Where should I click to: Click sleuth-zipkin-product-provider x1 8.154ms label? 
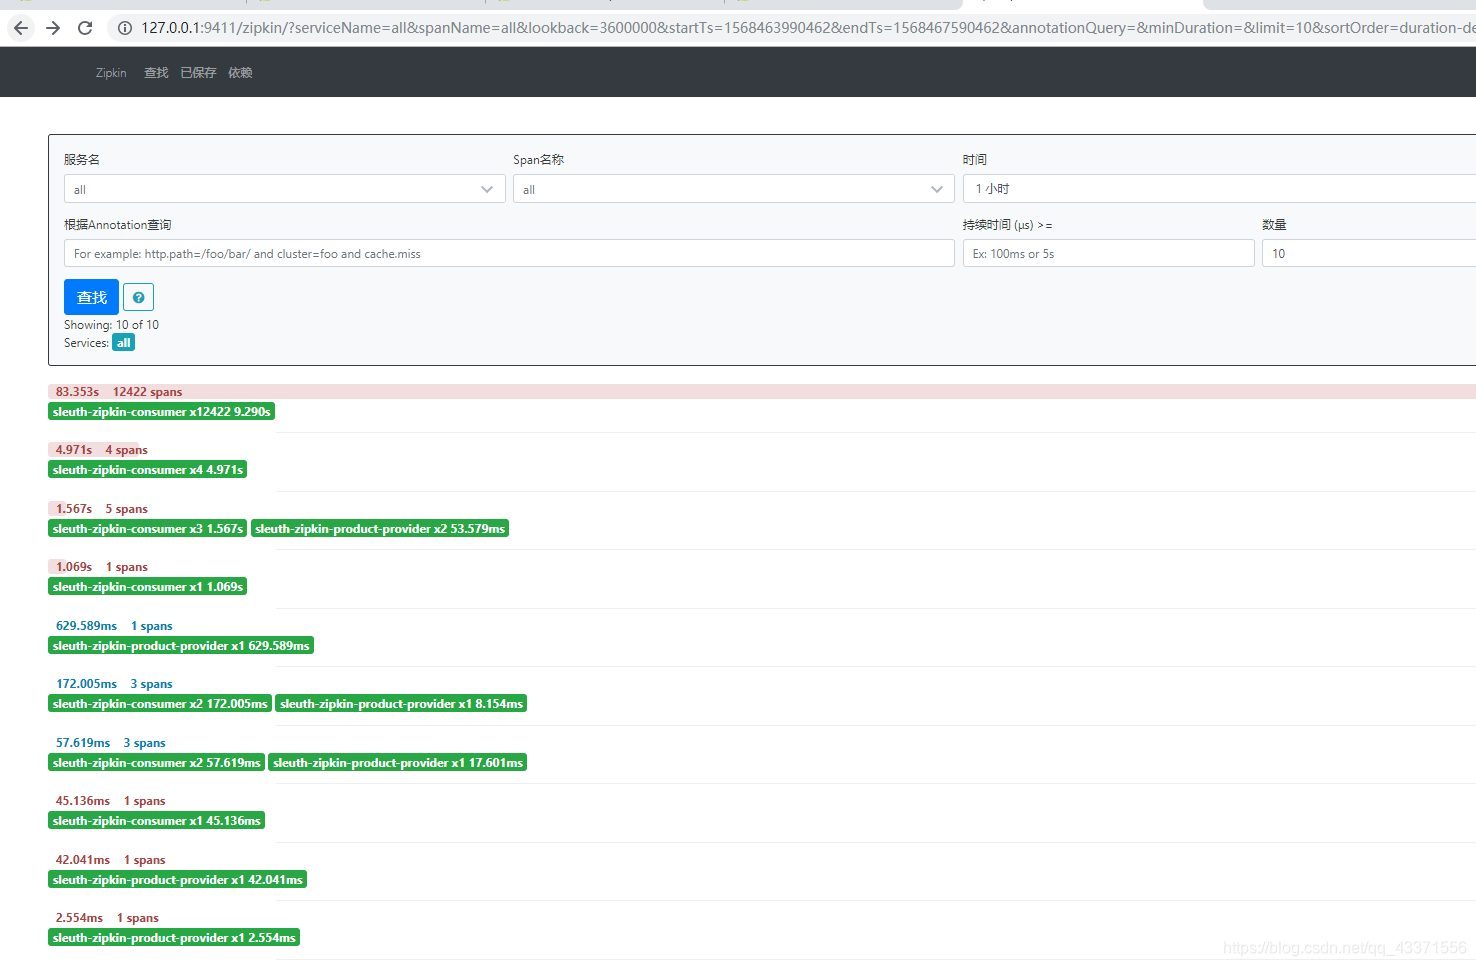pyautogui.click(x=401, y=704)
